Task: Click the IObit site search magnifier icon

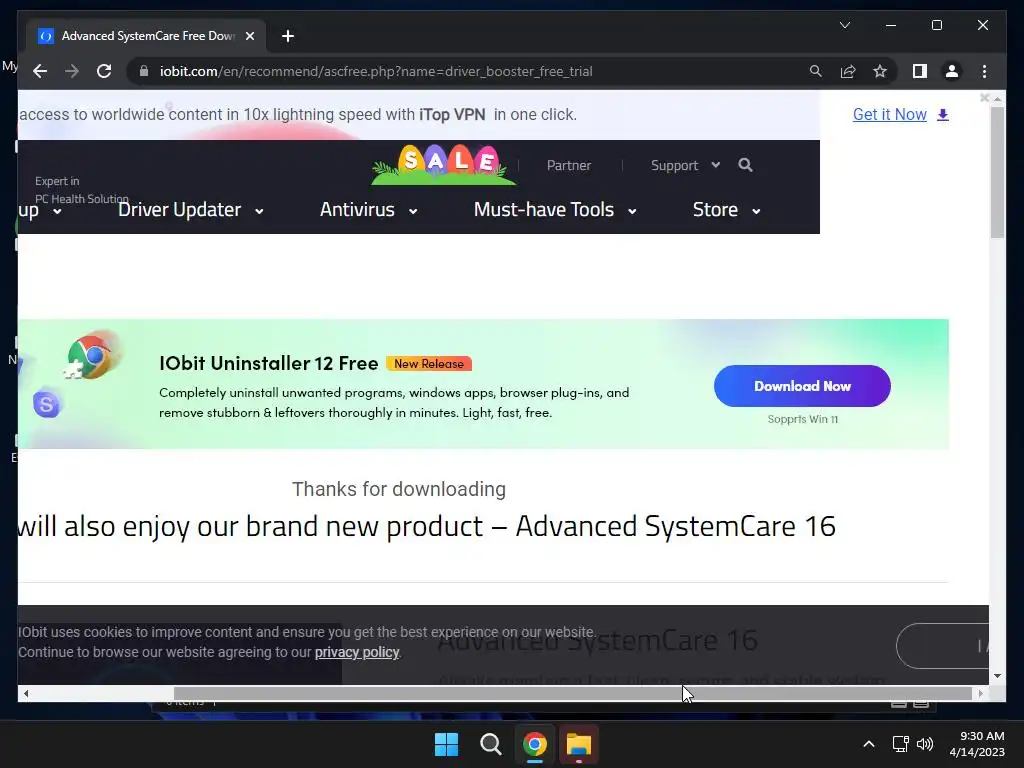Action: point(745,165)
